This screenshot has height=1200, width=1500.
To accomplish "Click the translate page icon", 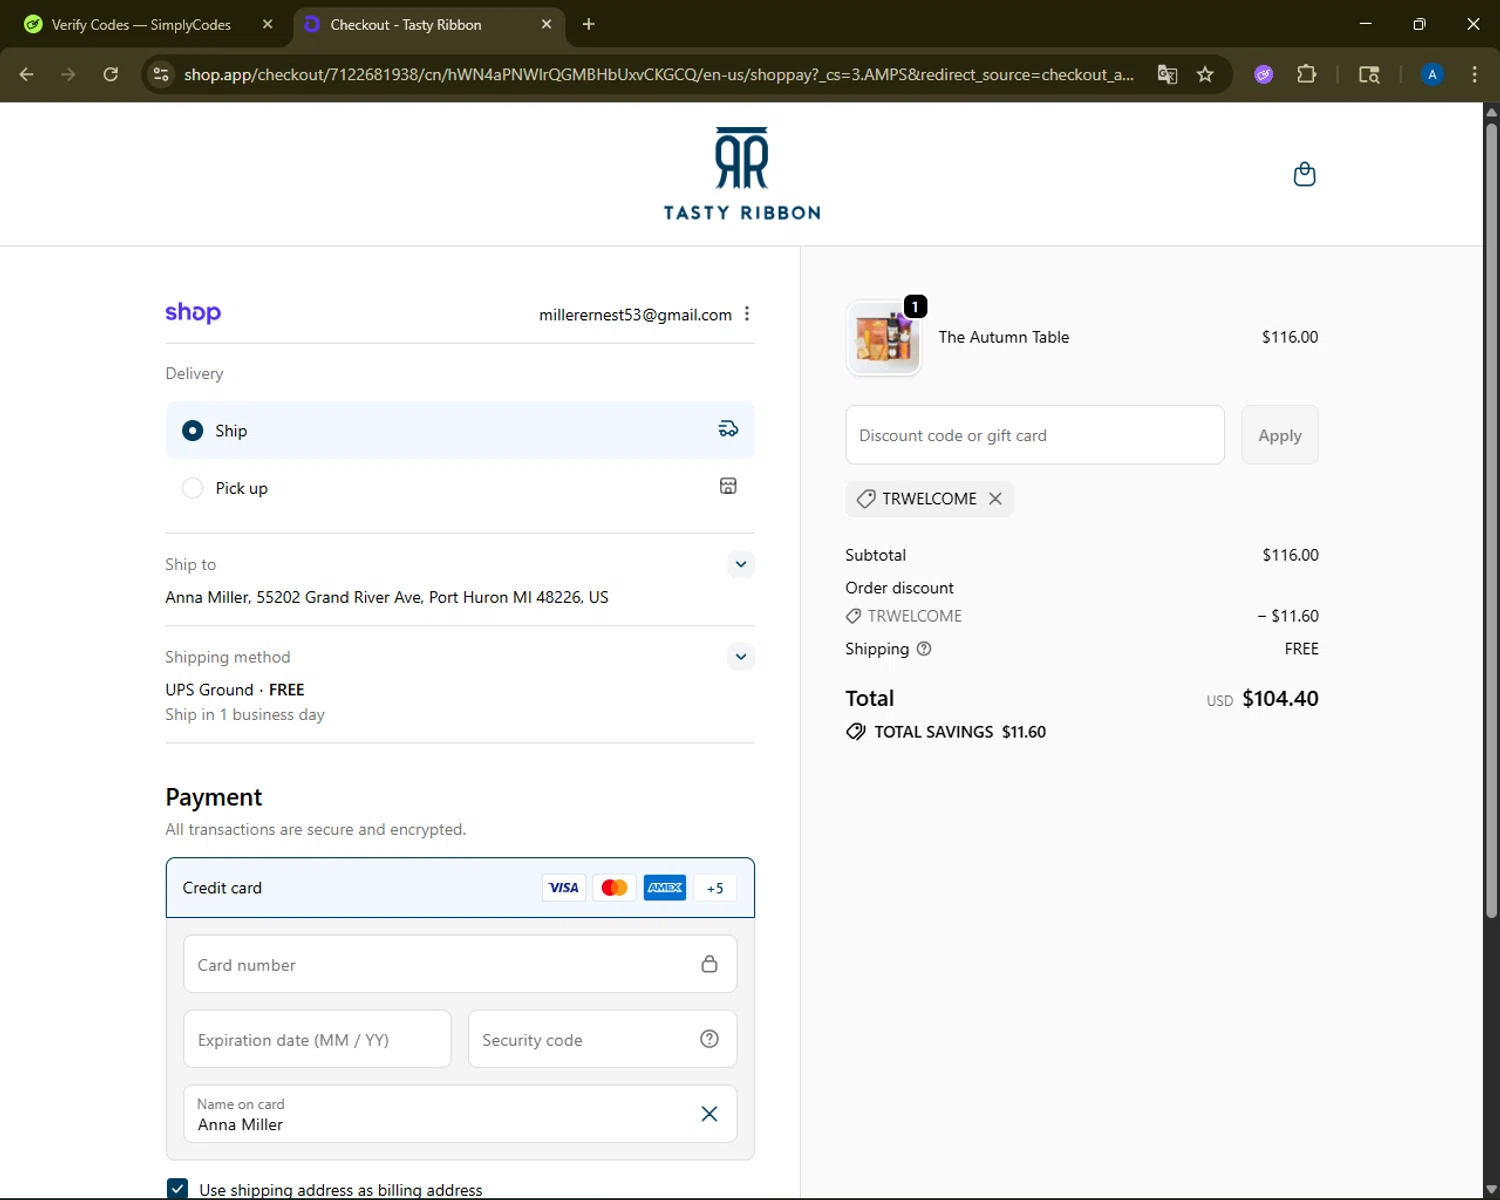I will click(1167, 74).
